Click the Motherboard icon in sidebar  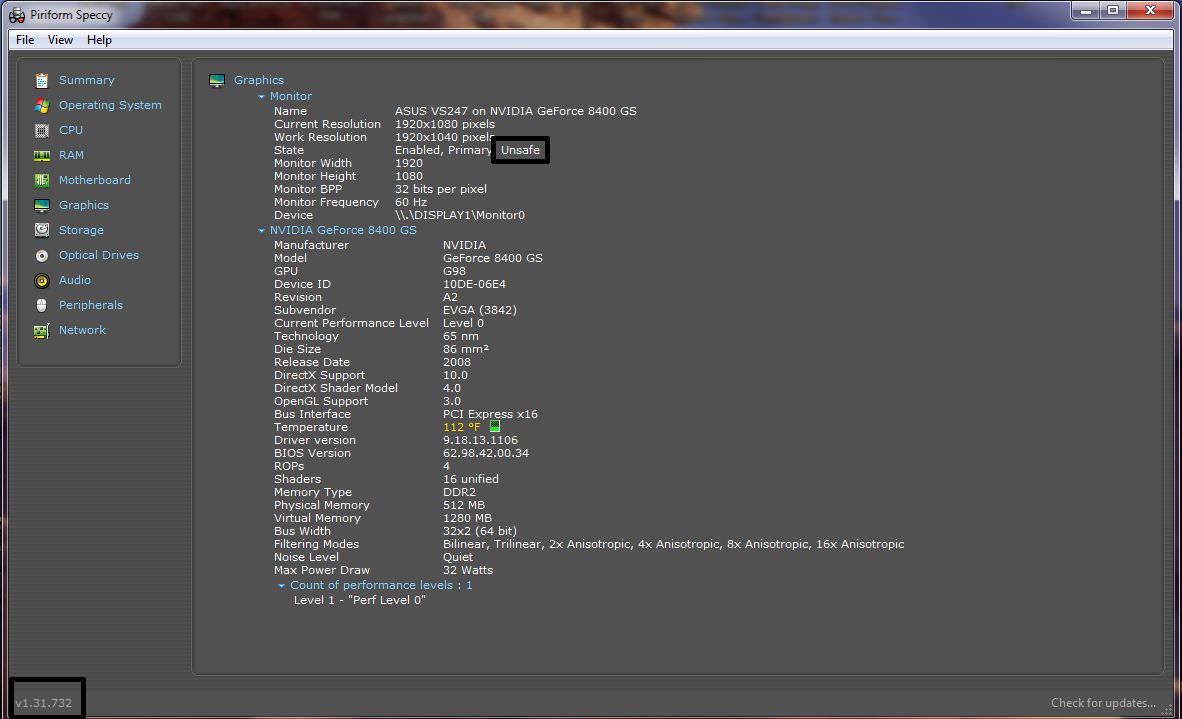click(41, 180)
